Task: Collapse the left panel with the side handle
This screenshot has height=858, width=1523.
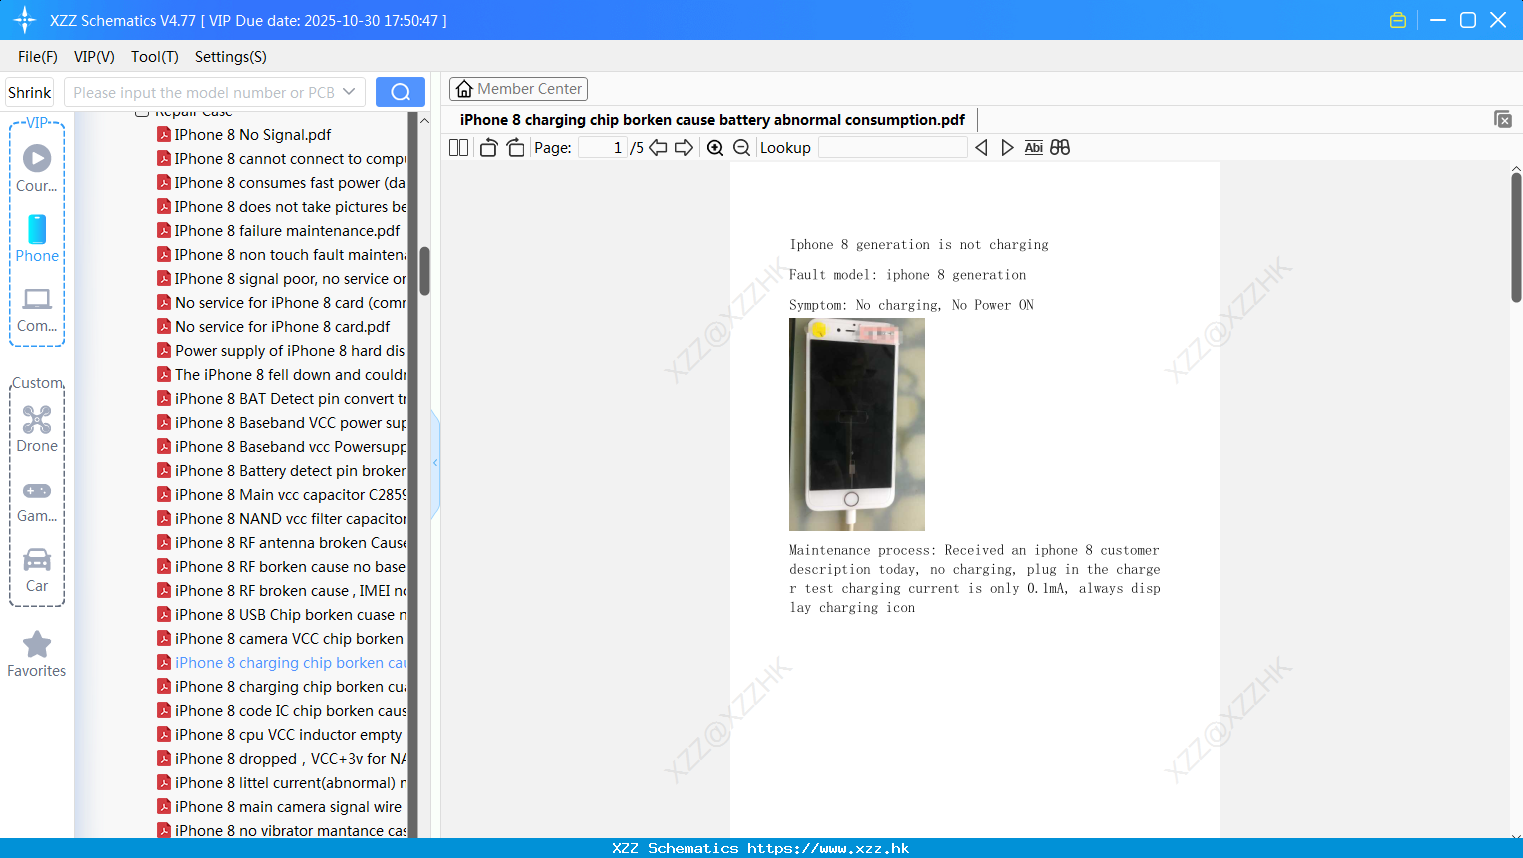Action: pos(435,463)
